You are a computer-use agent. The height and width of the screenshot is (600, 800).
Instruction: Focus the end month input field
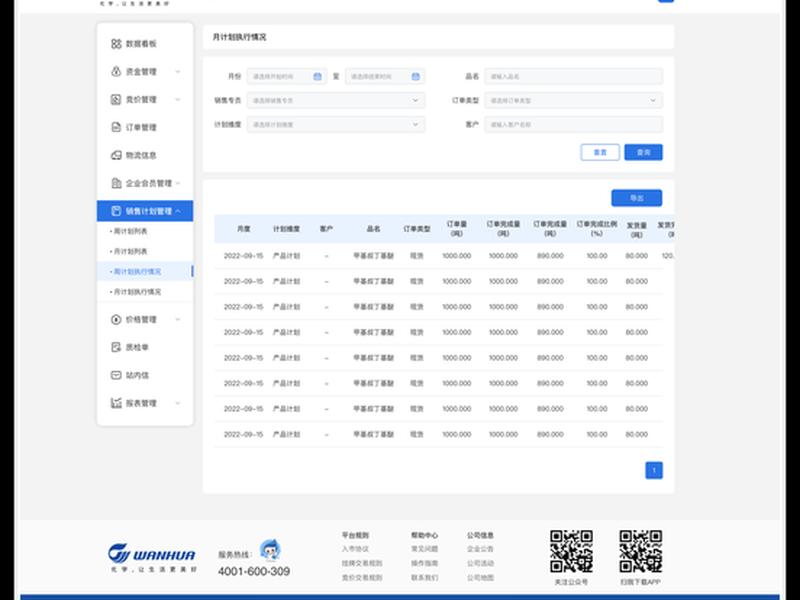tap(385, 77)
